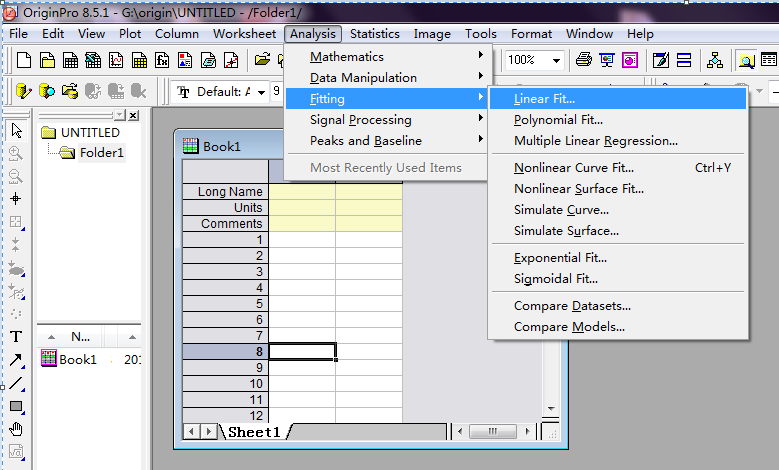Click row 8 header in worksheet
Screen dimensions: 779x470
(x=226, y=352)
